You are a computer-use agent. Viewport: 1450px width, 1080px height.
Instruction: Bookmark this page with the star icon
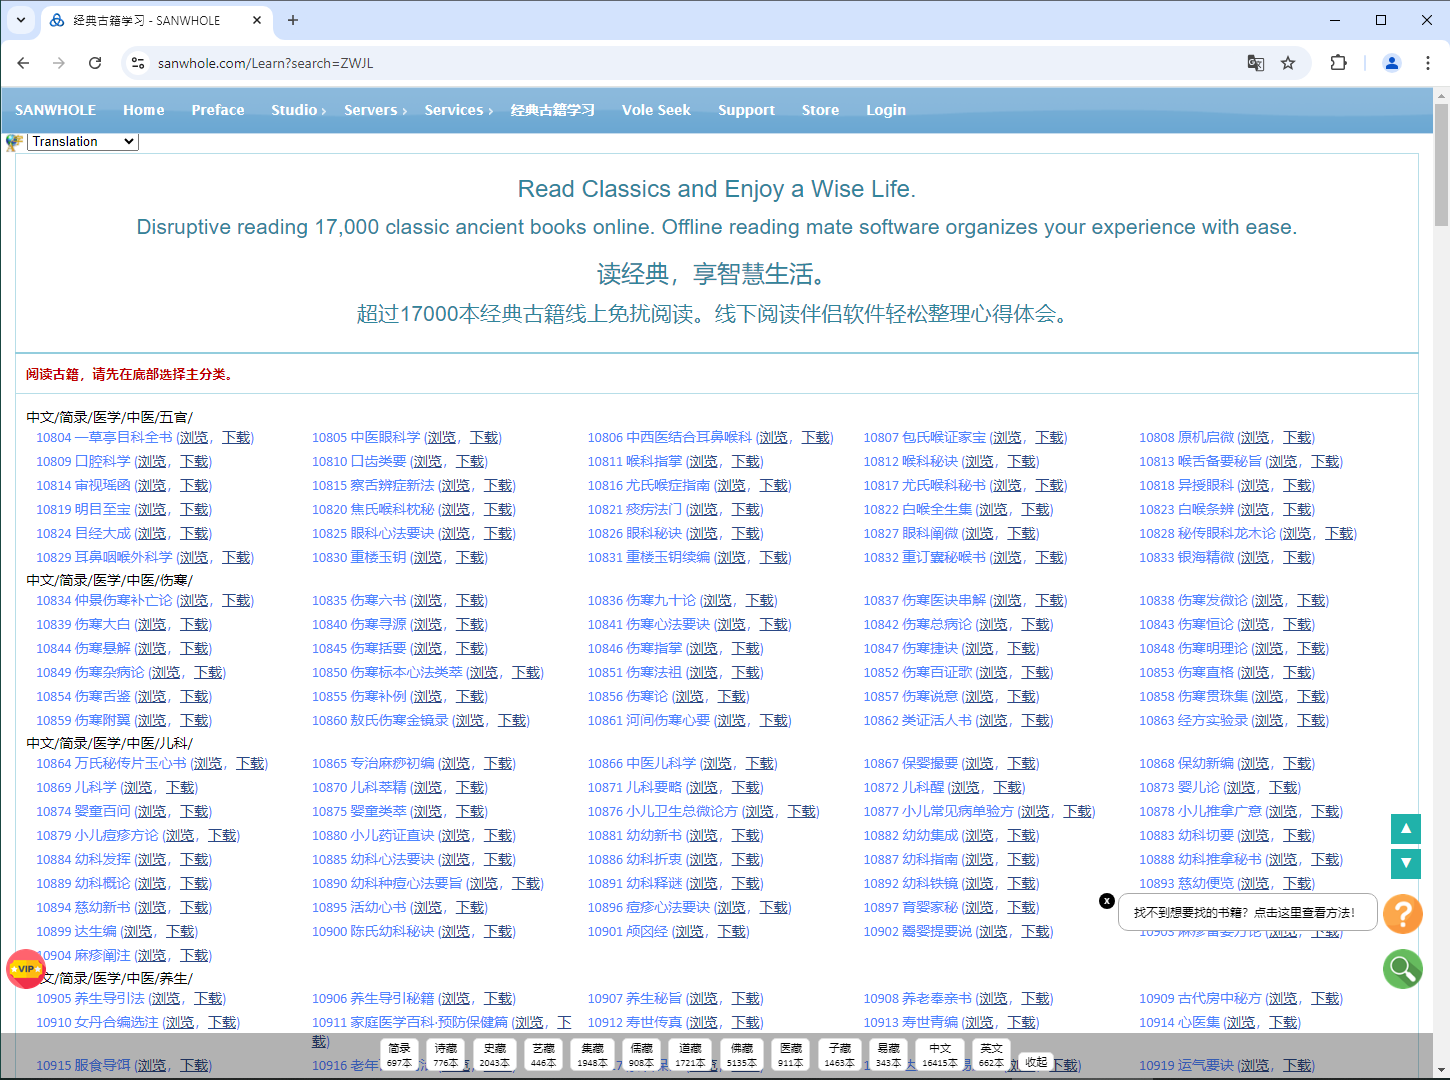click(x=1288, y=63)
